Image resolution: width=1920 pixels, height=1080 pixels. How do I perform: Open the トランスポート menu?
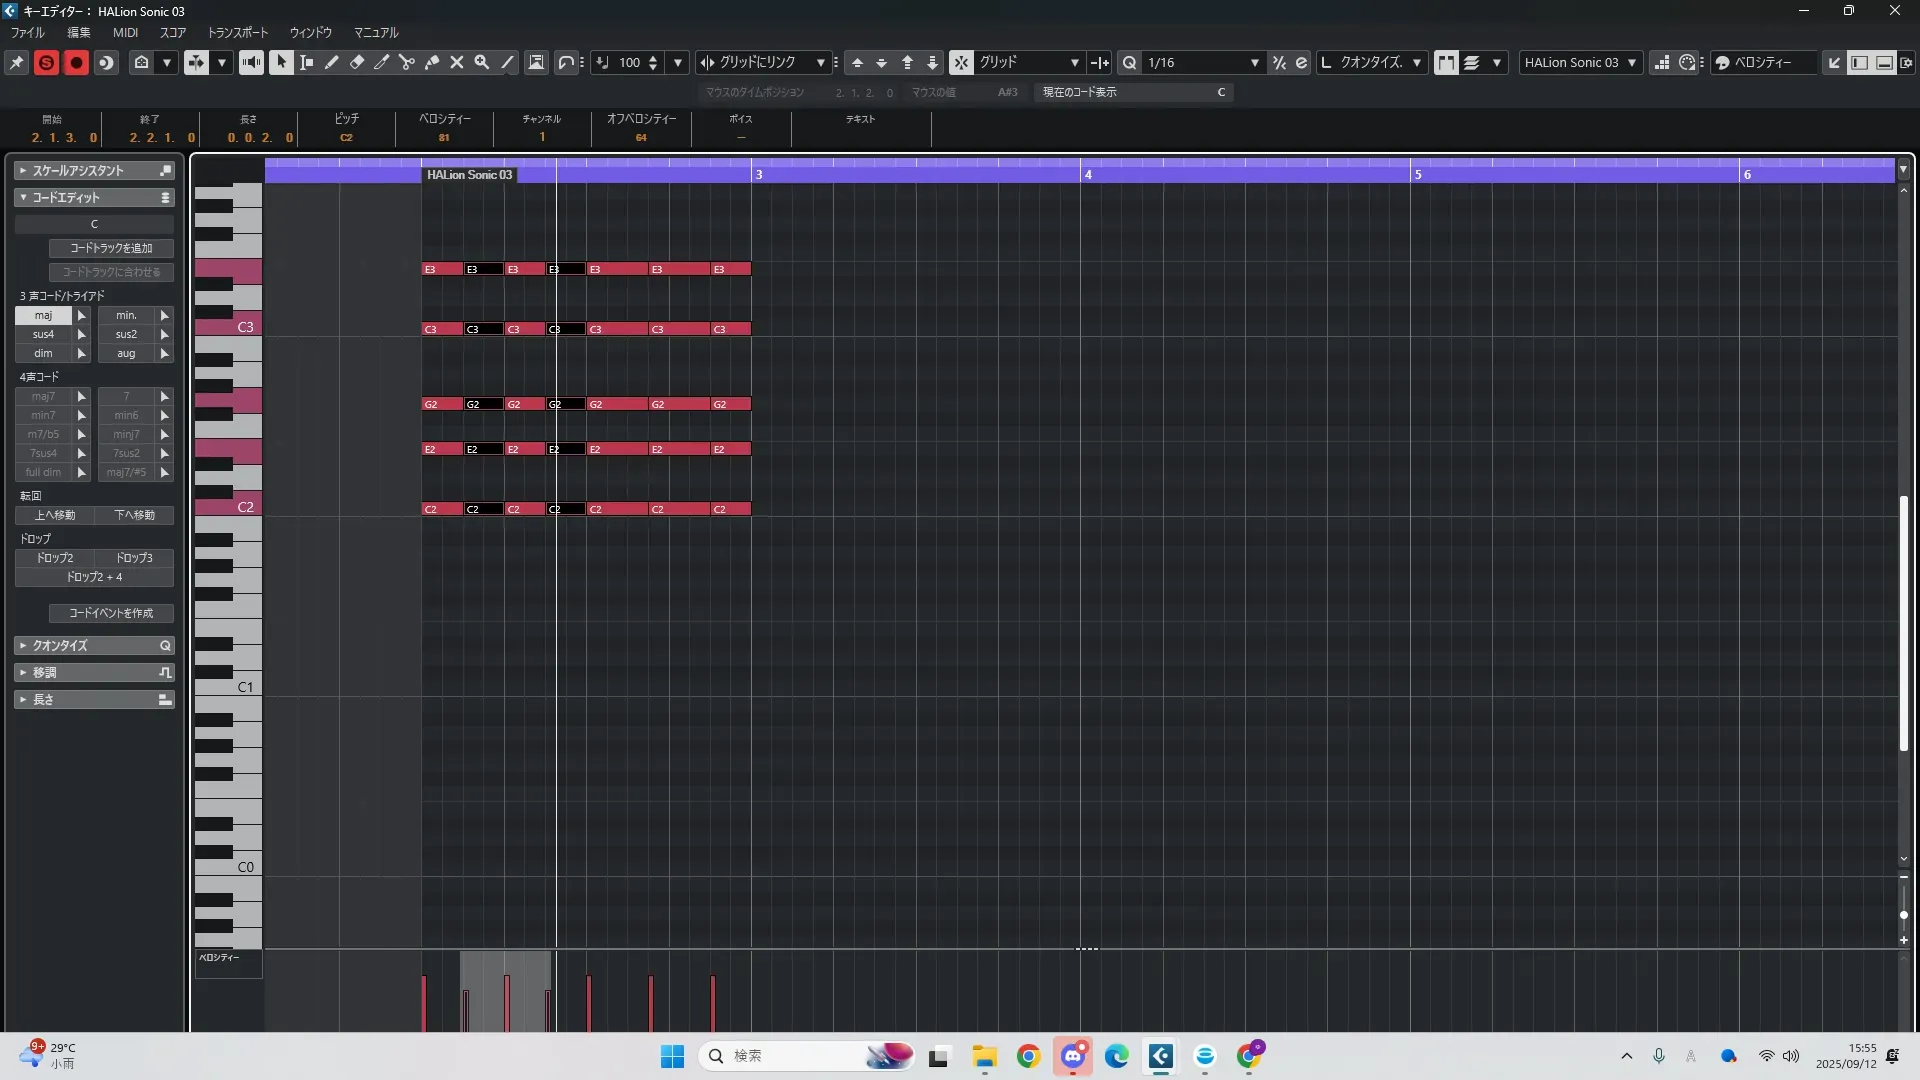237,33
